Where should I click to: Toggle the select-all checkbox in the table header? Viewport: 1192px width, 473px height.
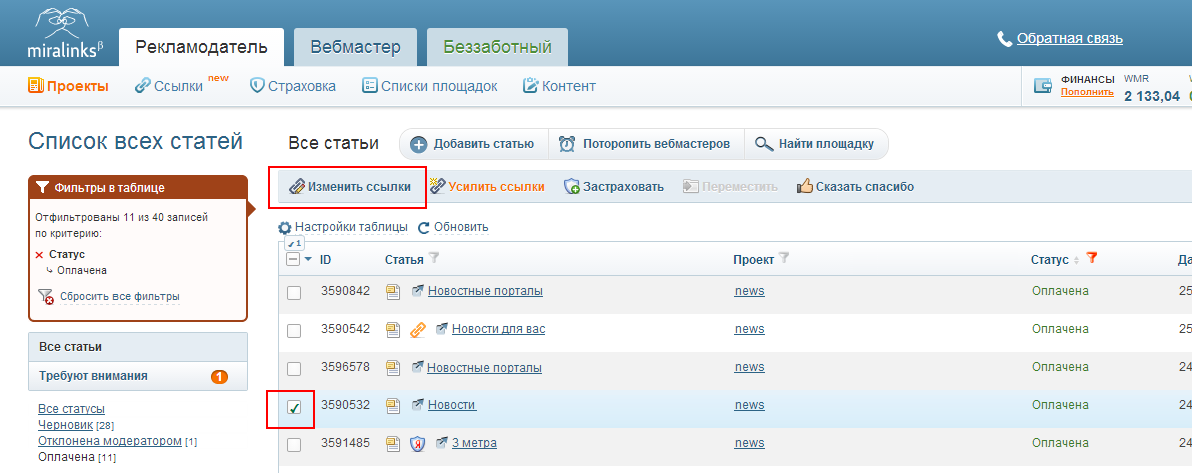coord(293,259)
